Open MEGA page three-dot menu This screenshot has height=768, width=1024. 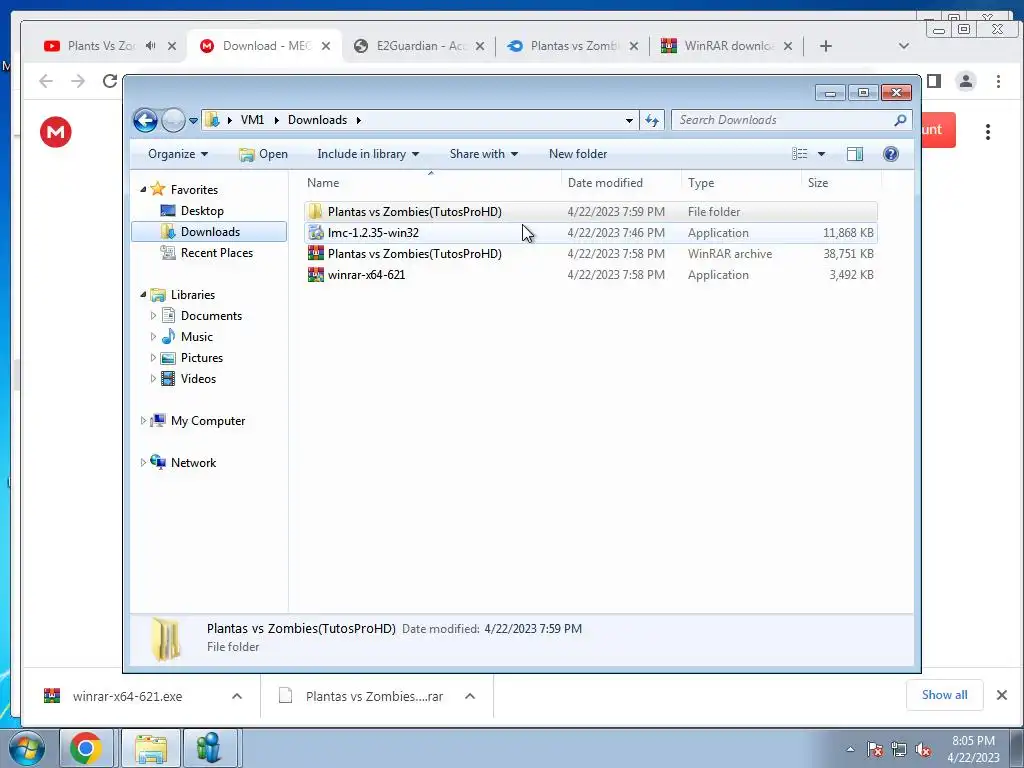click(x=988, y=132)
